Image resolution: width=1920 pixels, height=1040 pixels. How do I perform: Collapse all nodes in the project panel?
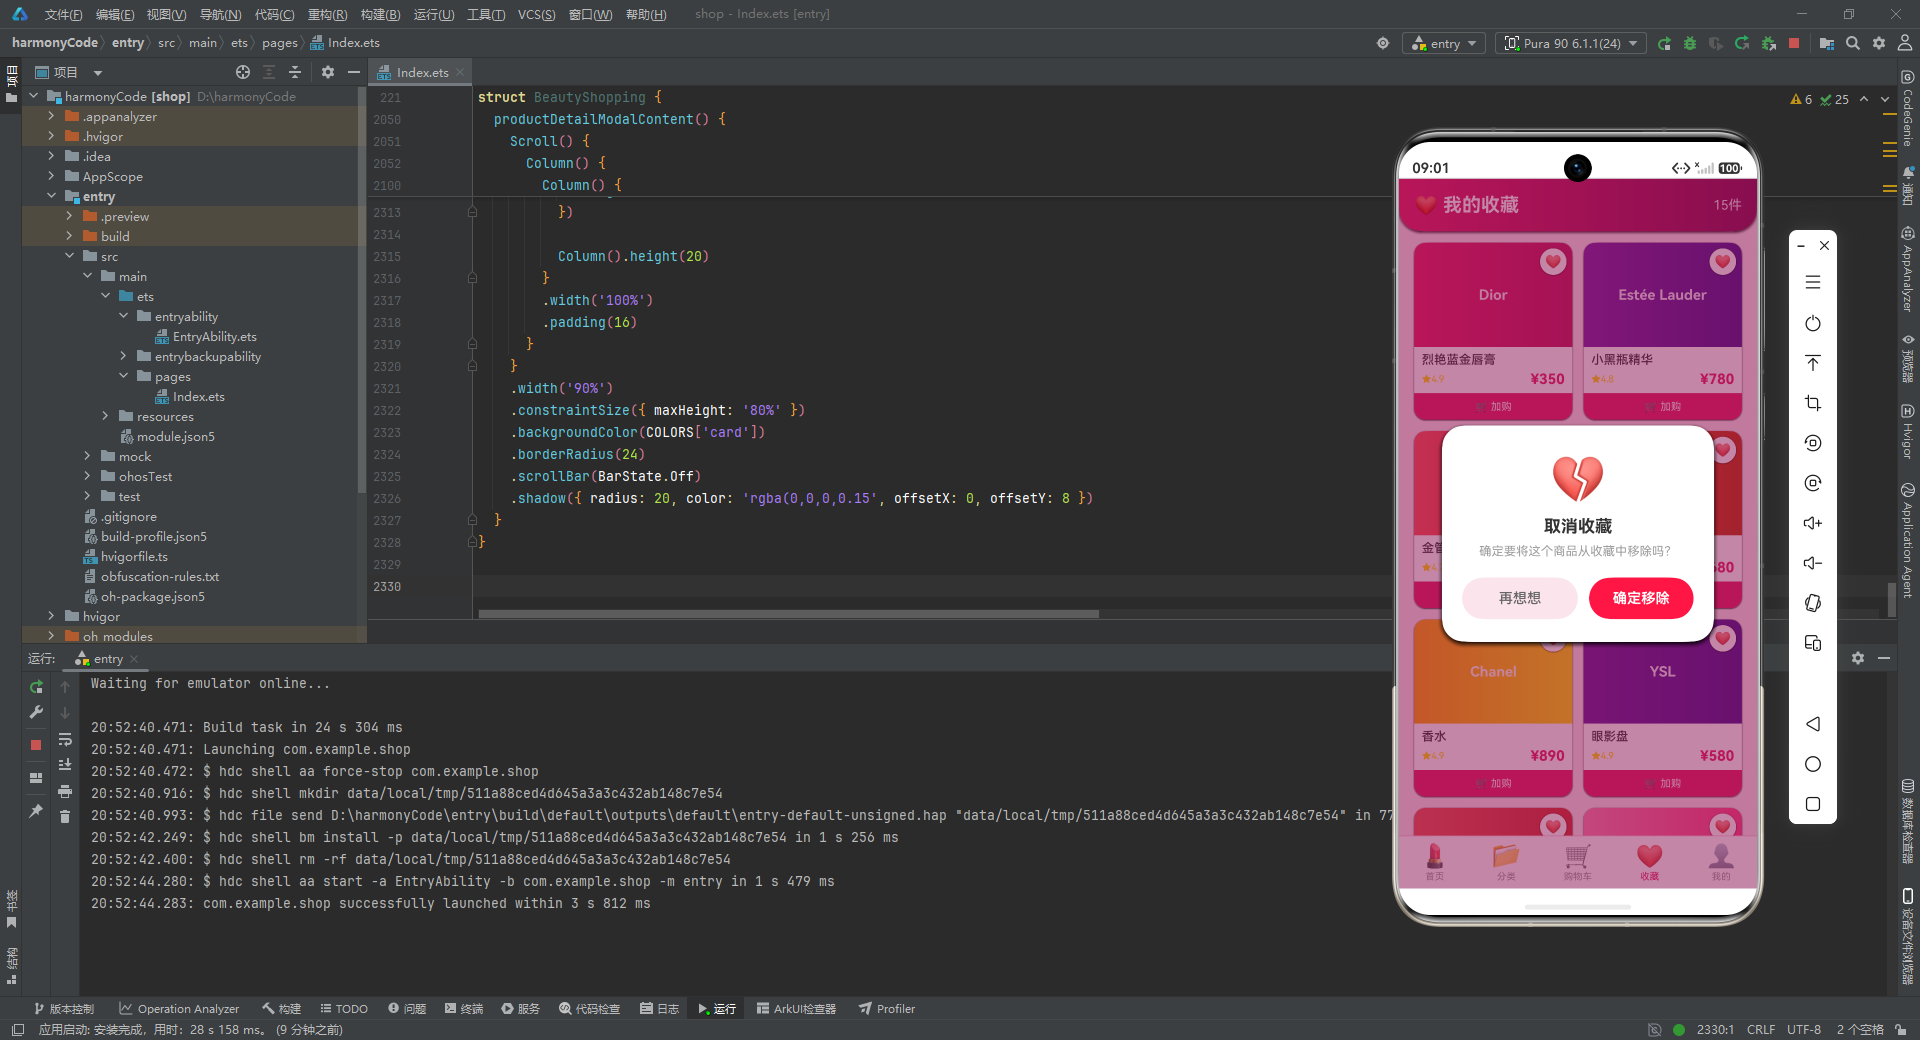pos(295,72)
